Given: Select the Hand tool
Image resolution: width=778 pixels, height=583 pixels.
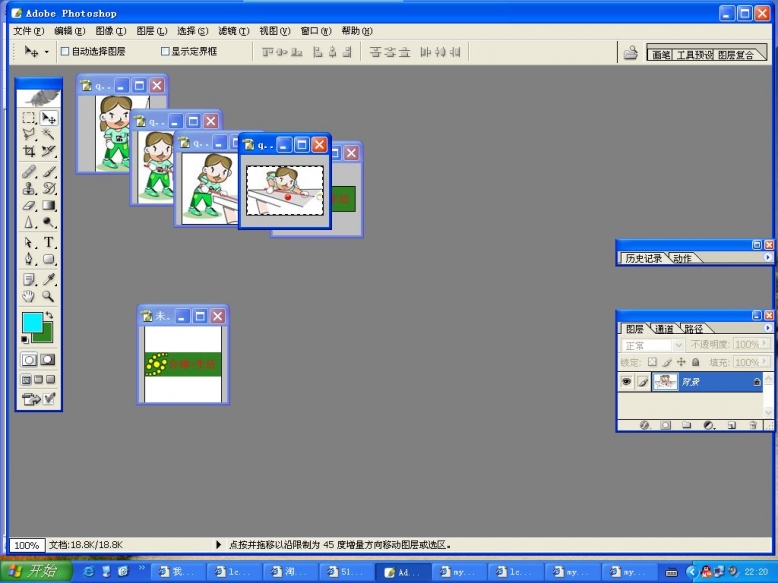Looking at the screenshot, I should click(29, 296).
